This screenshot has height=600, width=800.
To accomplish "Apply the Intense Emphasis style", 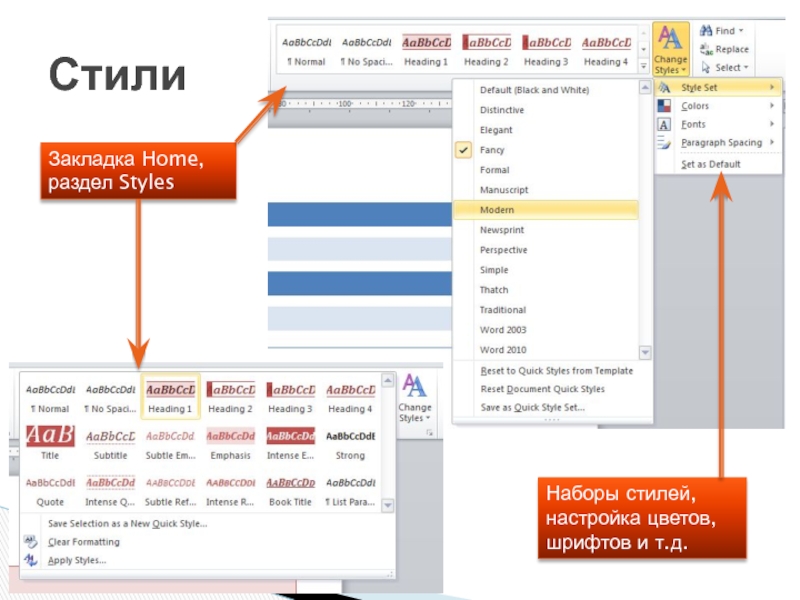I will click(290, 443).
